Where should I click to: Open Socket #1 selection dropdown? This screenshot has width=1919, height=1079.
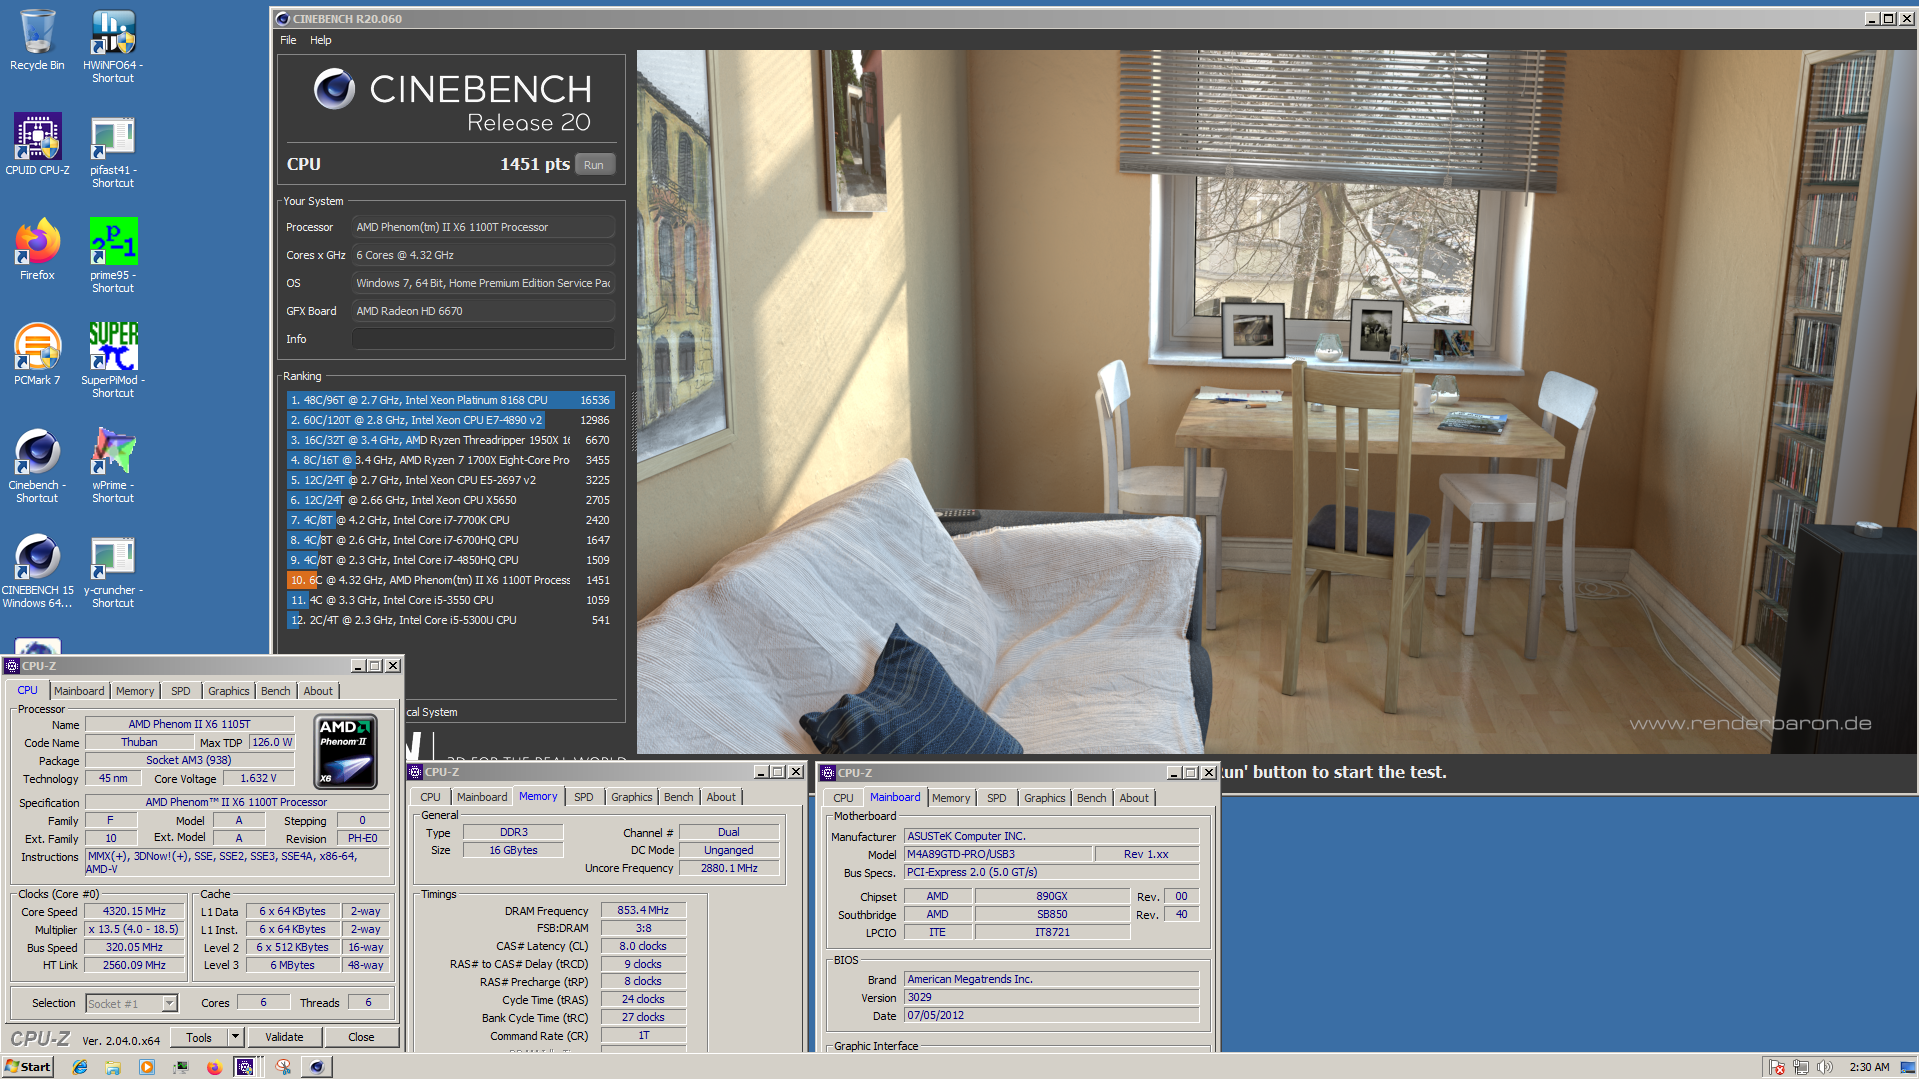pyautogui.click(x=131, y=1003)
